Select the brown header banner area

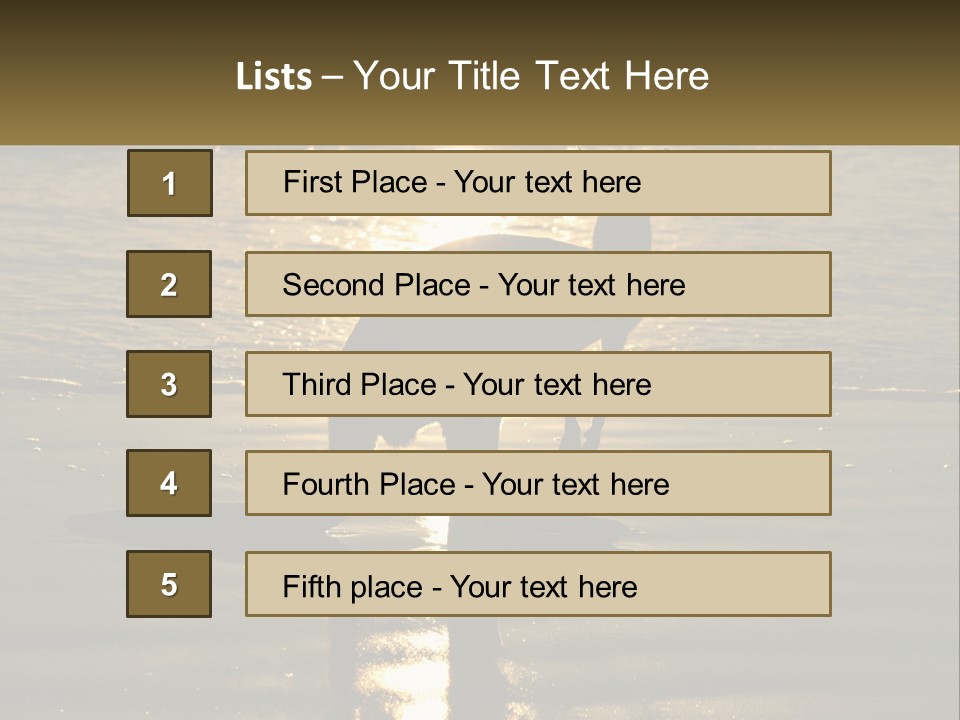coord(480,72)
